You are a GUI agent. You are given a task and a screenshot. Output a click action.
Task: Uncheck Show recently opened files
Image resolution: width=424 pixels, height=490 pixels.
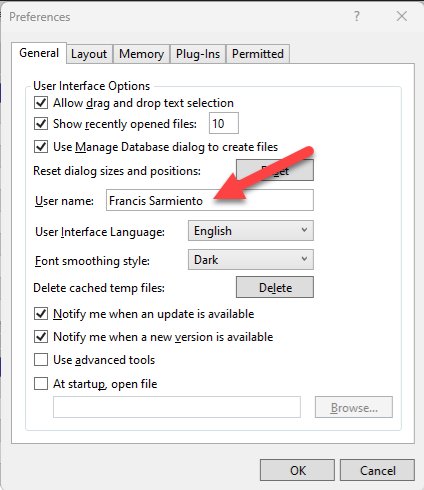coord(41,124)
